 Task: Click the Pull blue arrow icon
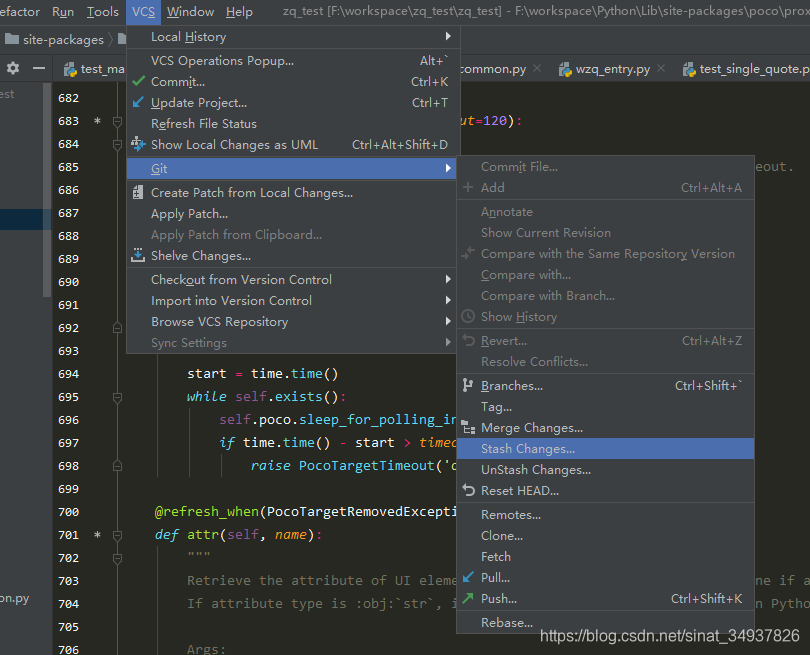click(x=468, y=577)
